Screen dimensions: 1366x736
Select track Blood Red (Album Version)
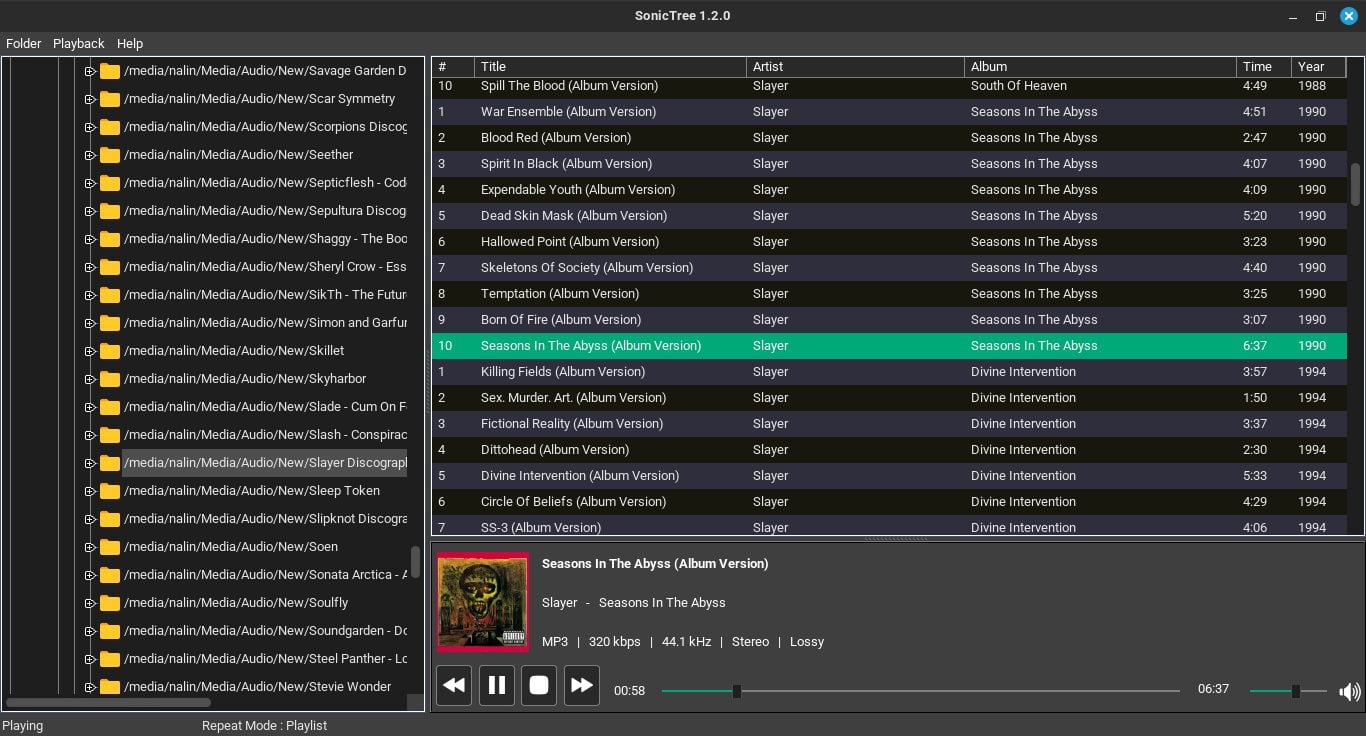tap(890, 138)
